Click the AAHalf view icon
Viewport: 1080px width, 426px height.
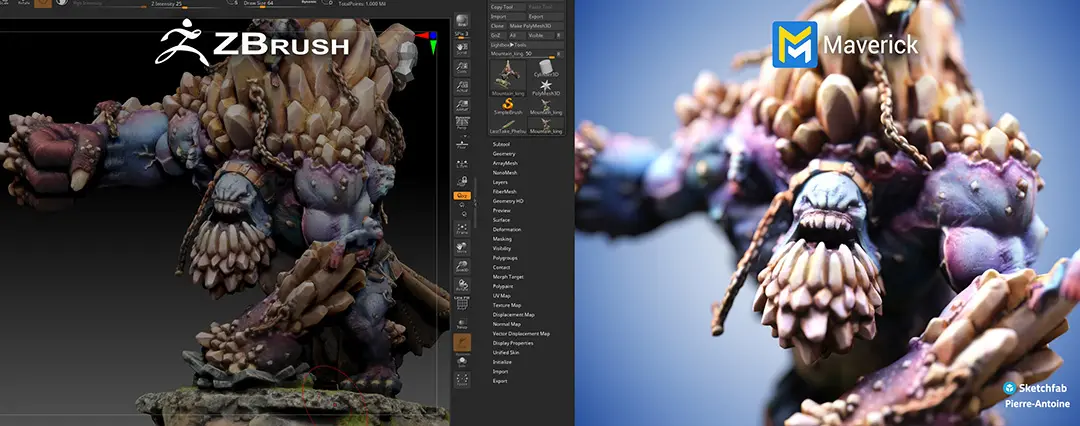tap(462, 106)
